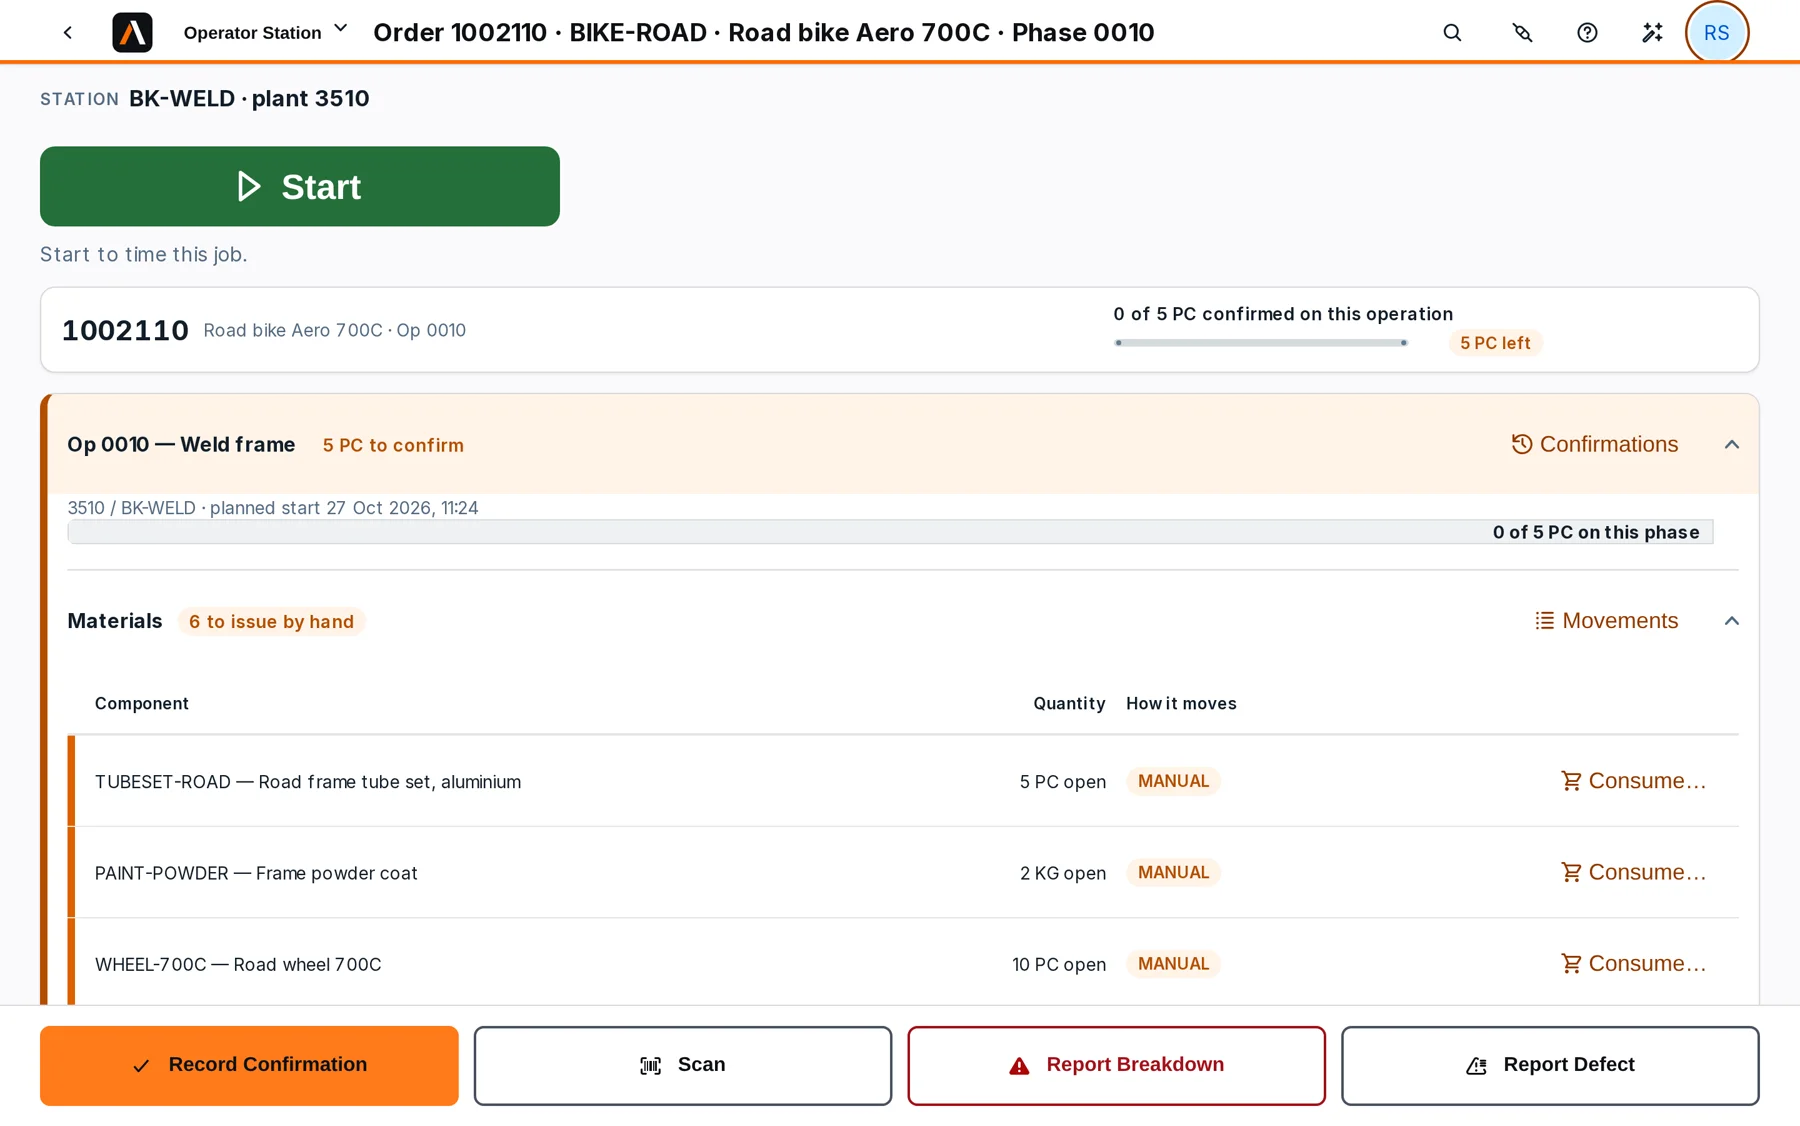1800x1126 pixels.
Task: Collapse the Materials section chevron
Action: coord(1732,621)
